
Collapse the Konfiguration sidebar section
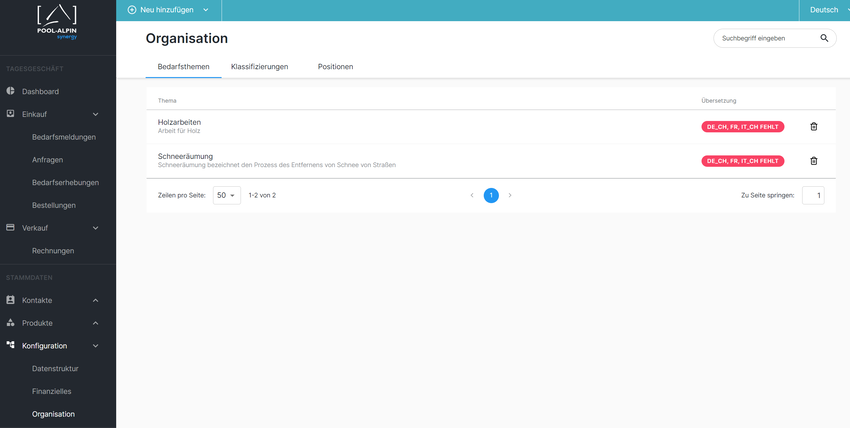[96, 346]
